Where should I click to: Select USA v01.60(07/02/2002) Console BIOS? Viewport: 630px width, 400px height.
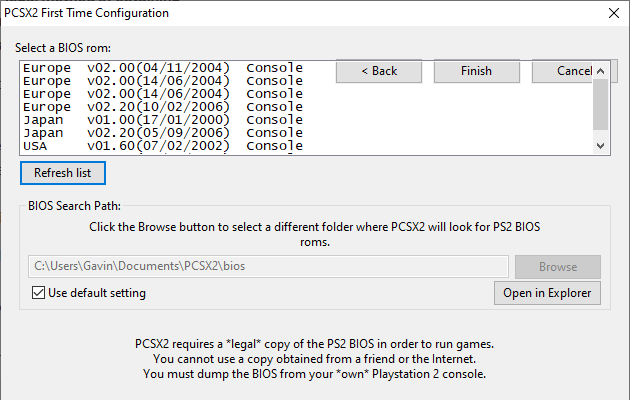coord(162,145)
